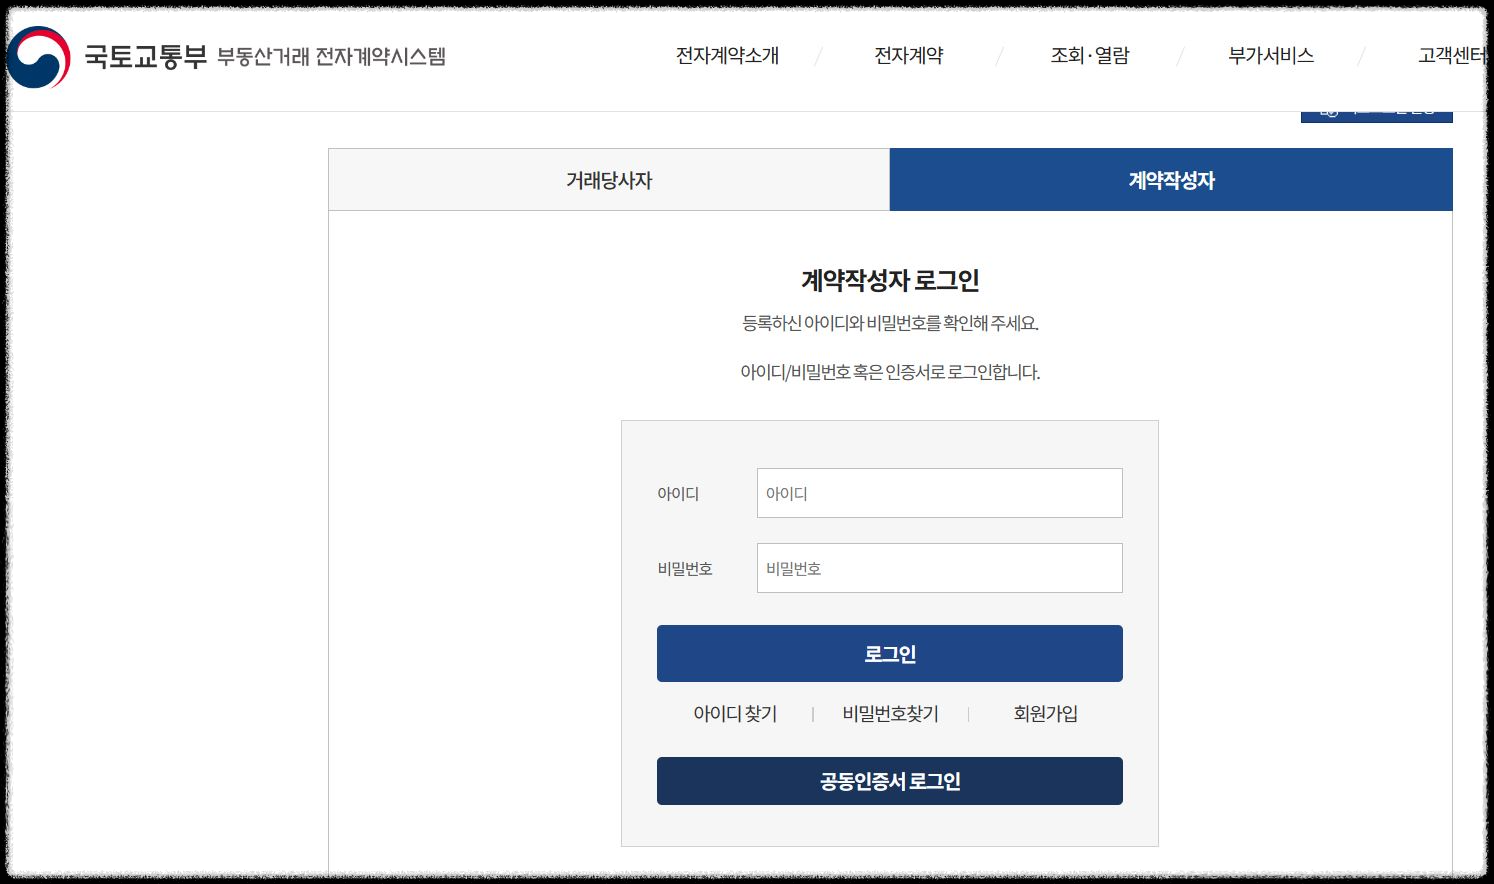Screen dimensions: 1494x884
Task: Click the 부동산거래 전자계약시스템 site title
Action: (x=331, y=57)
